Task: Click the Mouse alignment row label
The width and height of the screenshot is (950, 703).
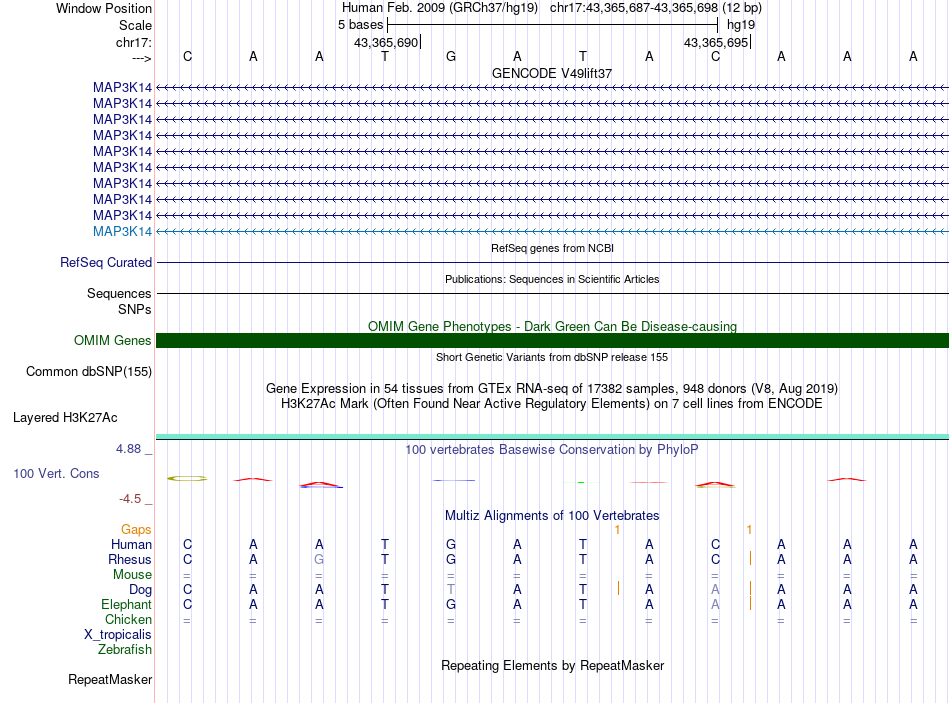Action: pos(132,575)
